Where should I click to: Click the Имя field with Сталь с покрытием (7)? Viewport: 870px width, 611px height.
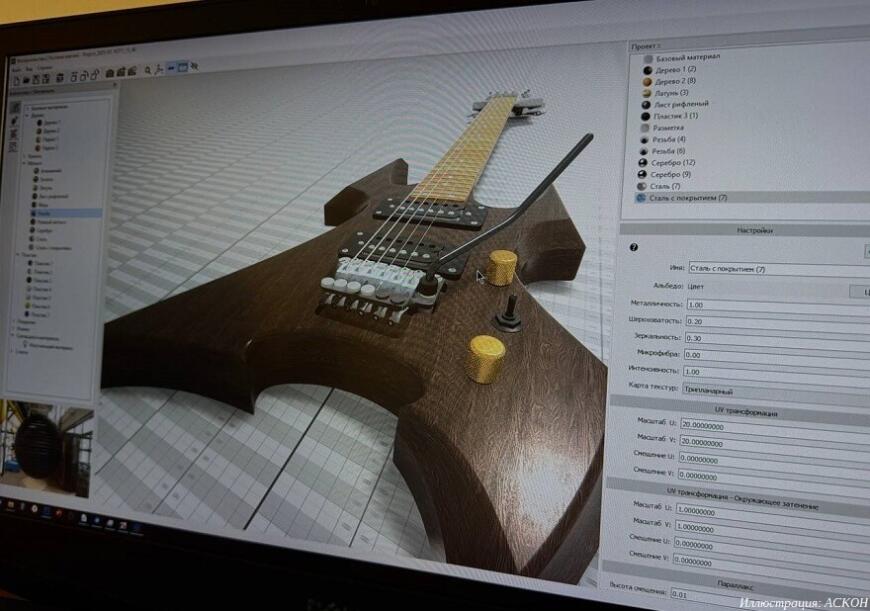pyautogui.click(x=779, y=269)
